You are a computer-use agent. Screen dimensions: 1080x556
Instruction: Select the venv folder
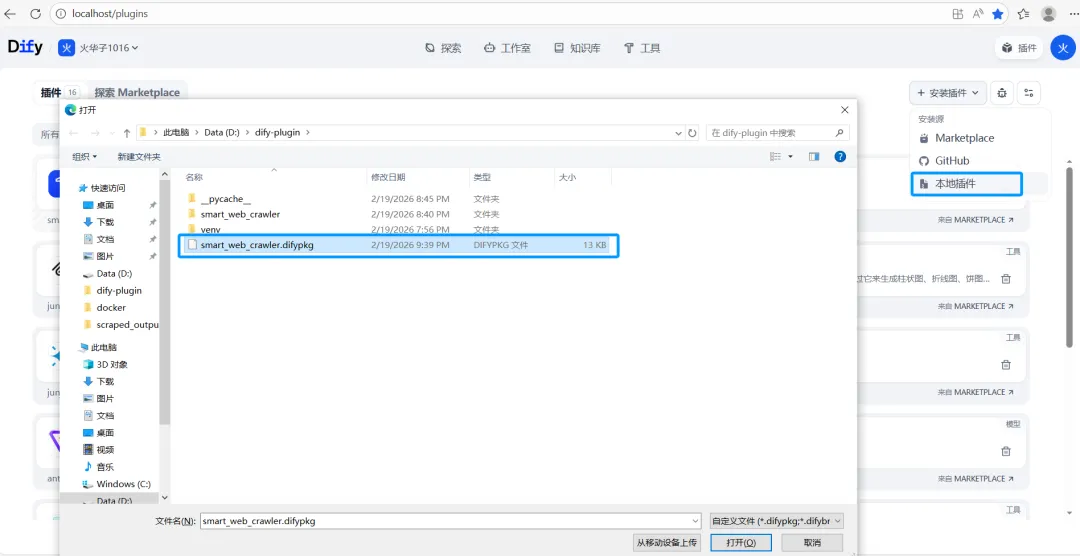point(210,229)
